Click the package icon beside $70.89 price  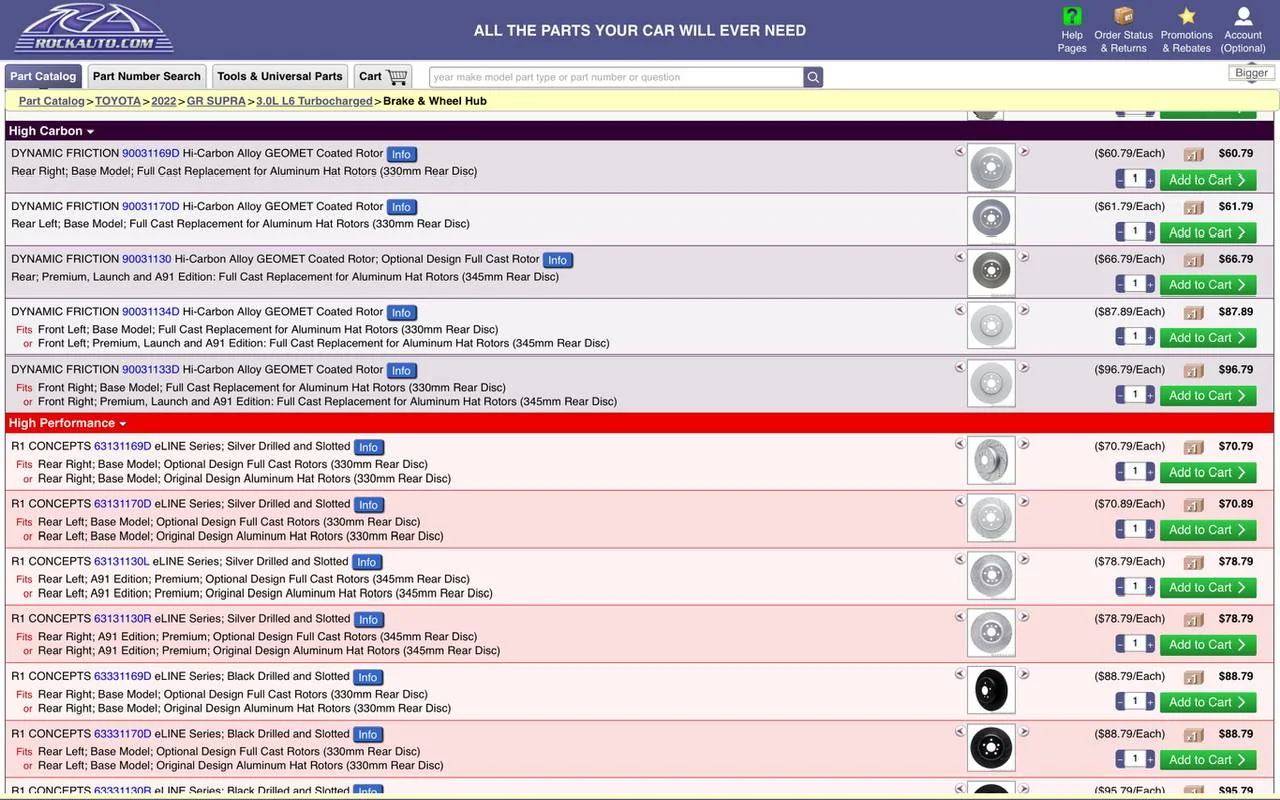(x=1193, y=505)
